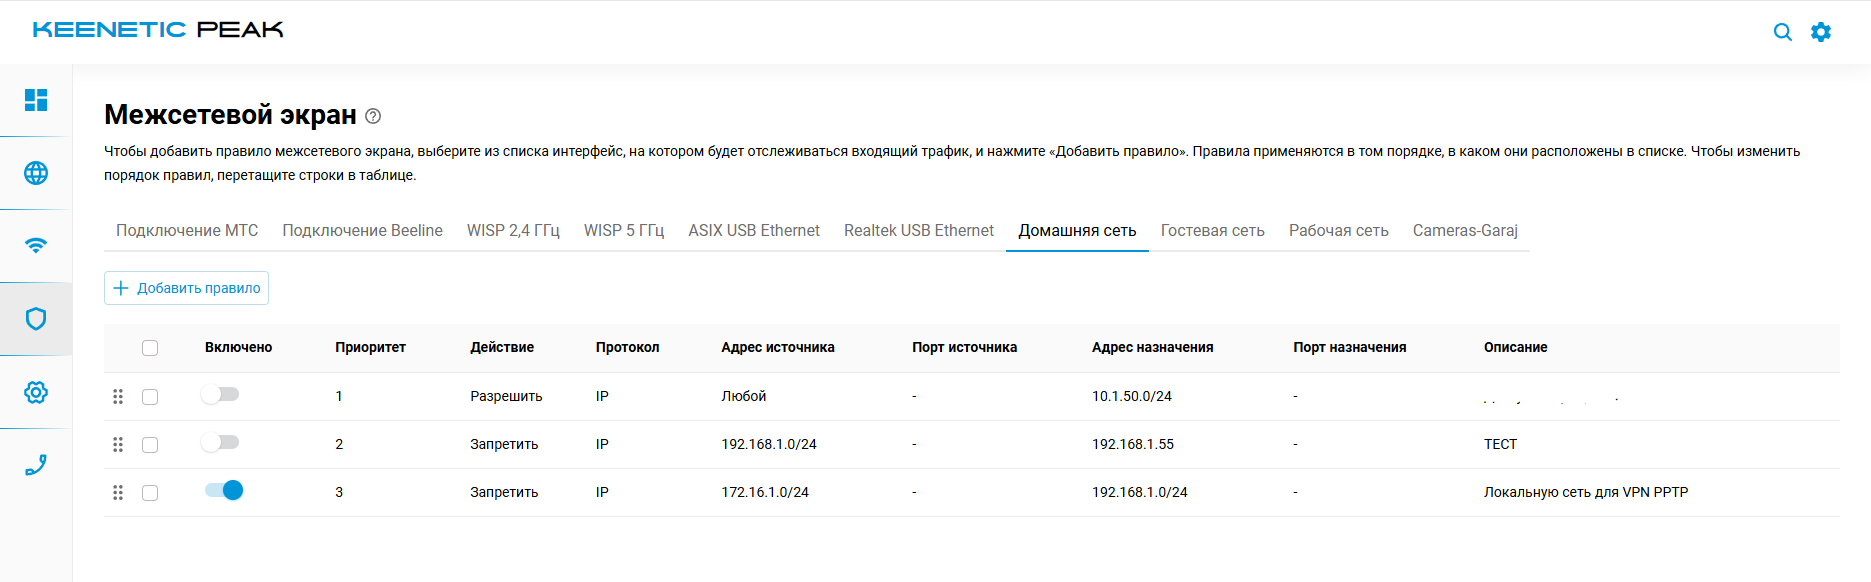Tick the select-all checkbox in table header

150,348
